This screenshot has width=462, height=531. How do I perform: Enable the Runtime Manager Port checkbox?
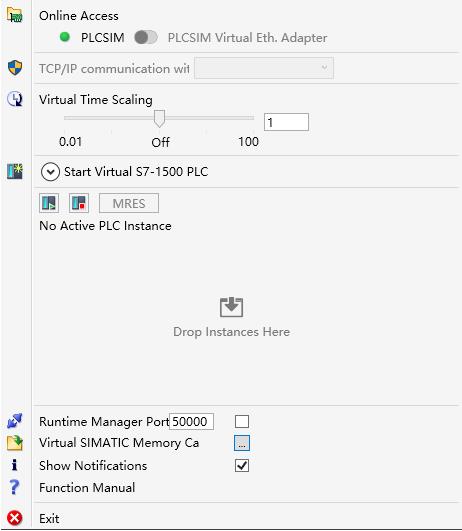tap(242, 422)
